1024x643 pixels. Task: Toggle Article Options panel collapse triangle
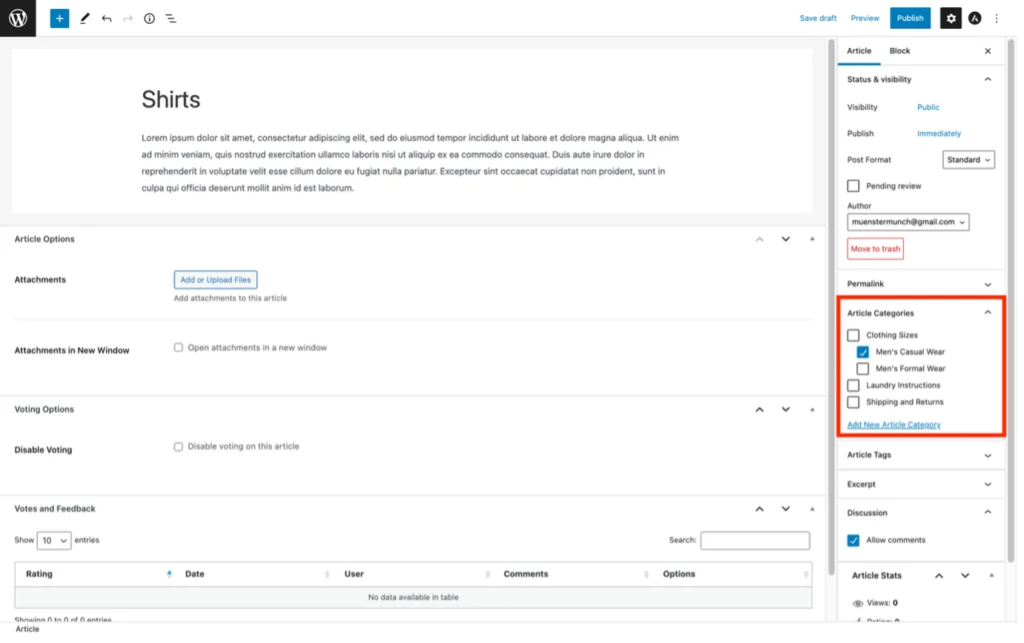coord(812,240)
